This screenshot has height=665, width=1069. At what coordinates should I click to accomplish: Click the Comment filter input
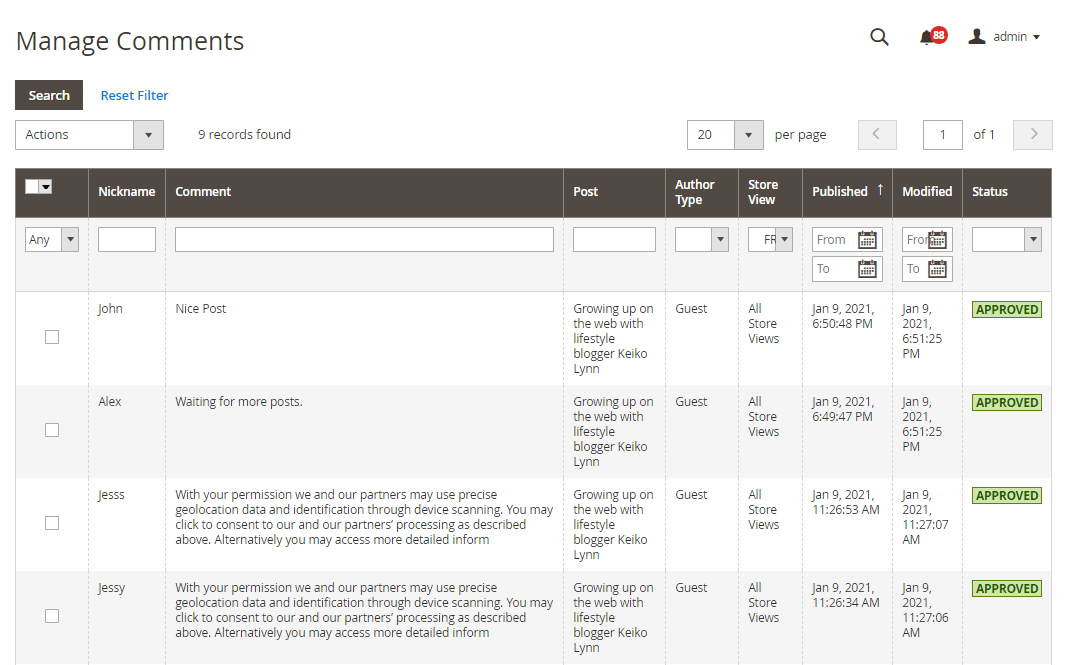[x=364, y=239]
